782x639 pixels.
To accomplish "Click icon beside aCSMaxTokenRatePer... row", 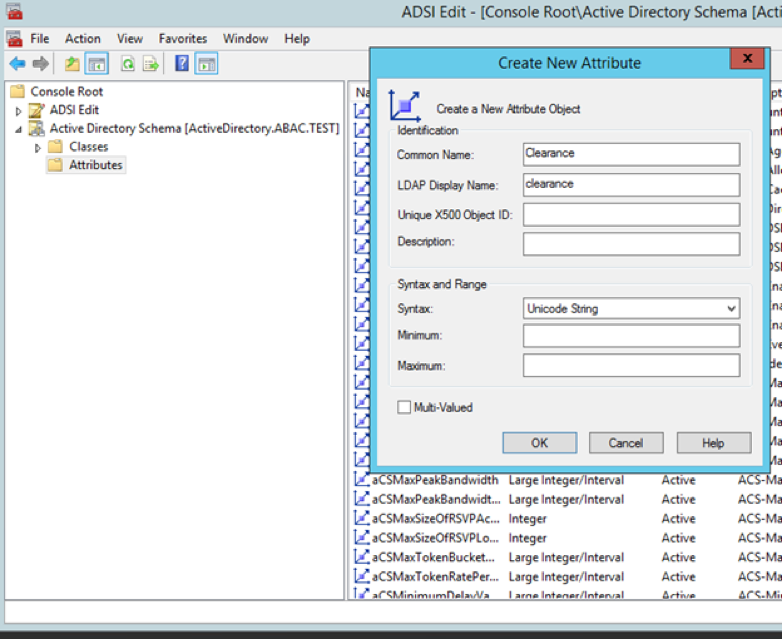I will 361,576.
